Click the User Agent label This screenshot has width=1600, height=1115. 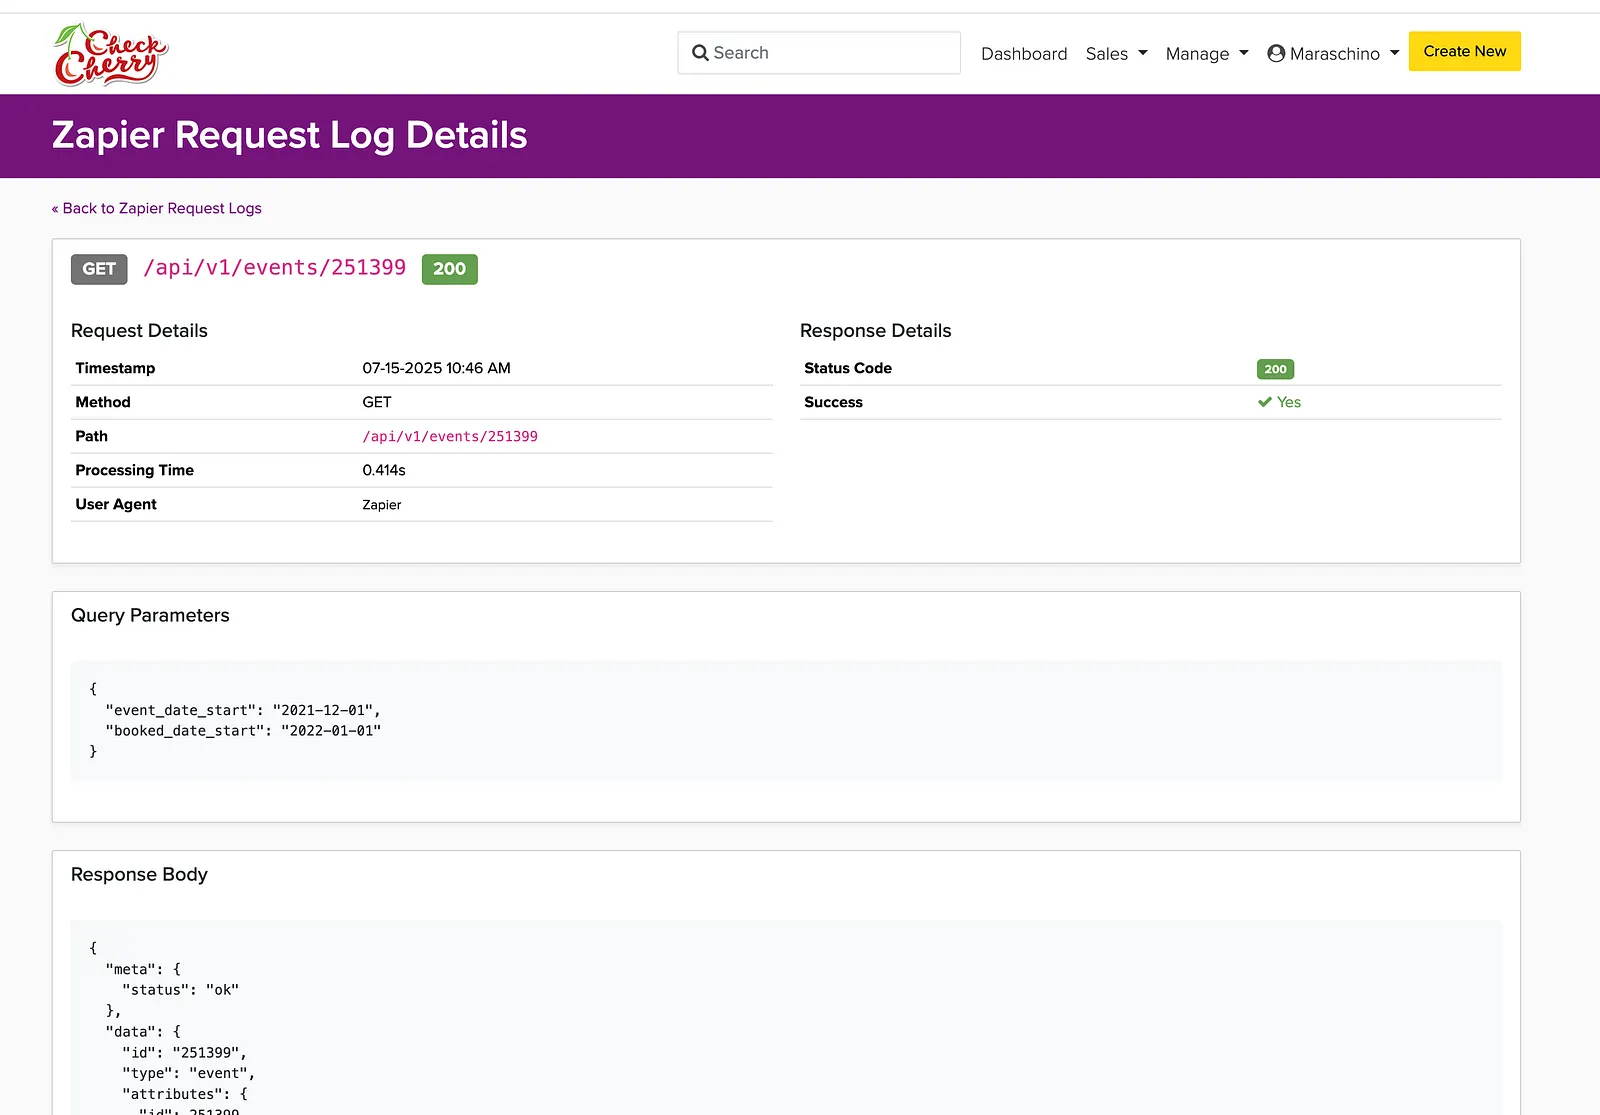tap(116, 504)
